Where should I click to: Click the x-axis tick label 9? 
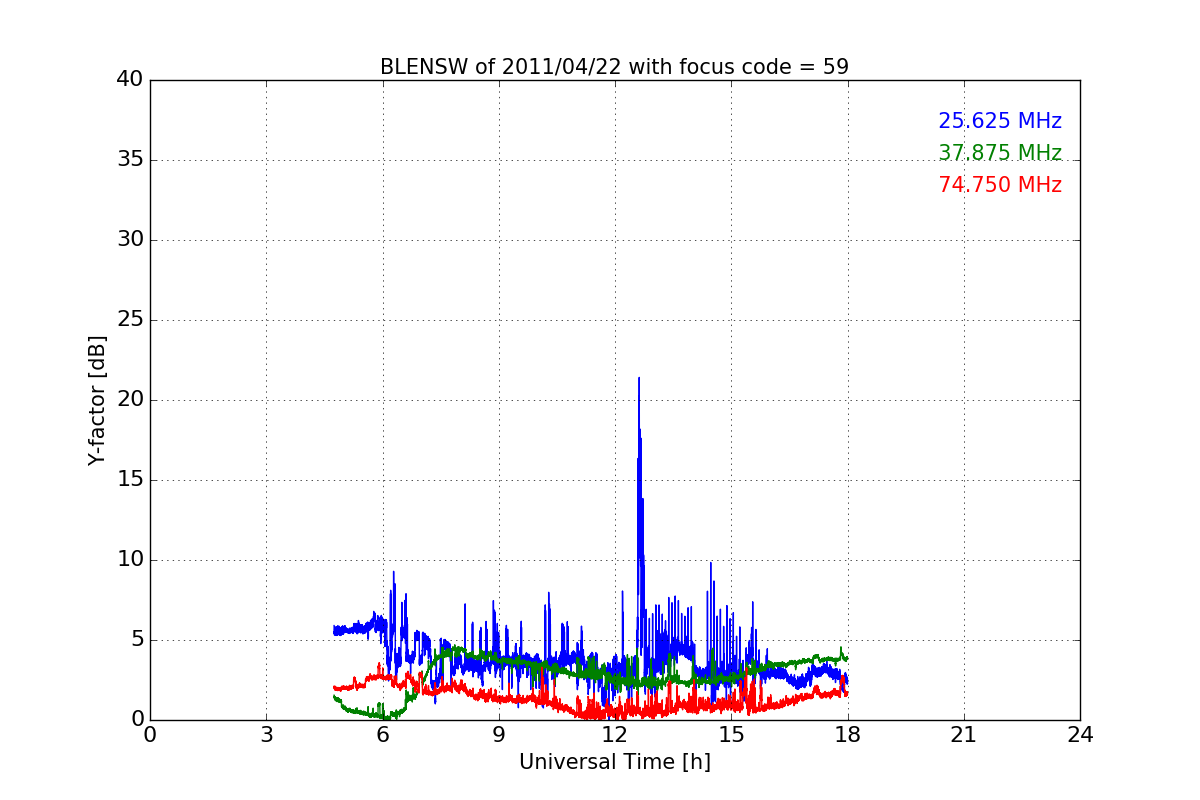pos(499,734)
